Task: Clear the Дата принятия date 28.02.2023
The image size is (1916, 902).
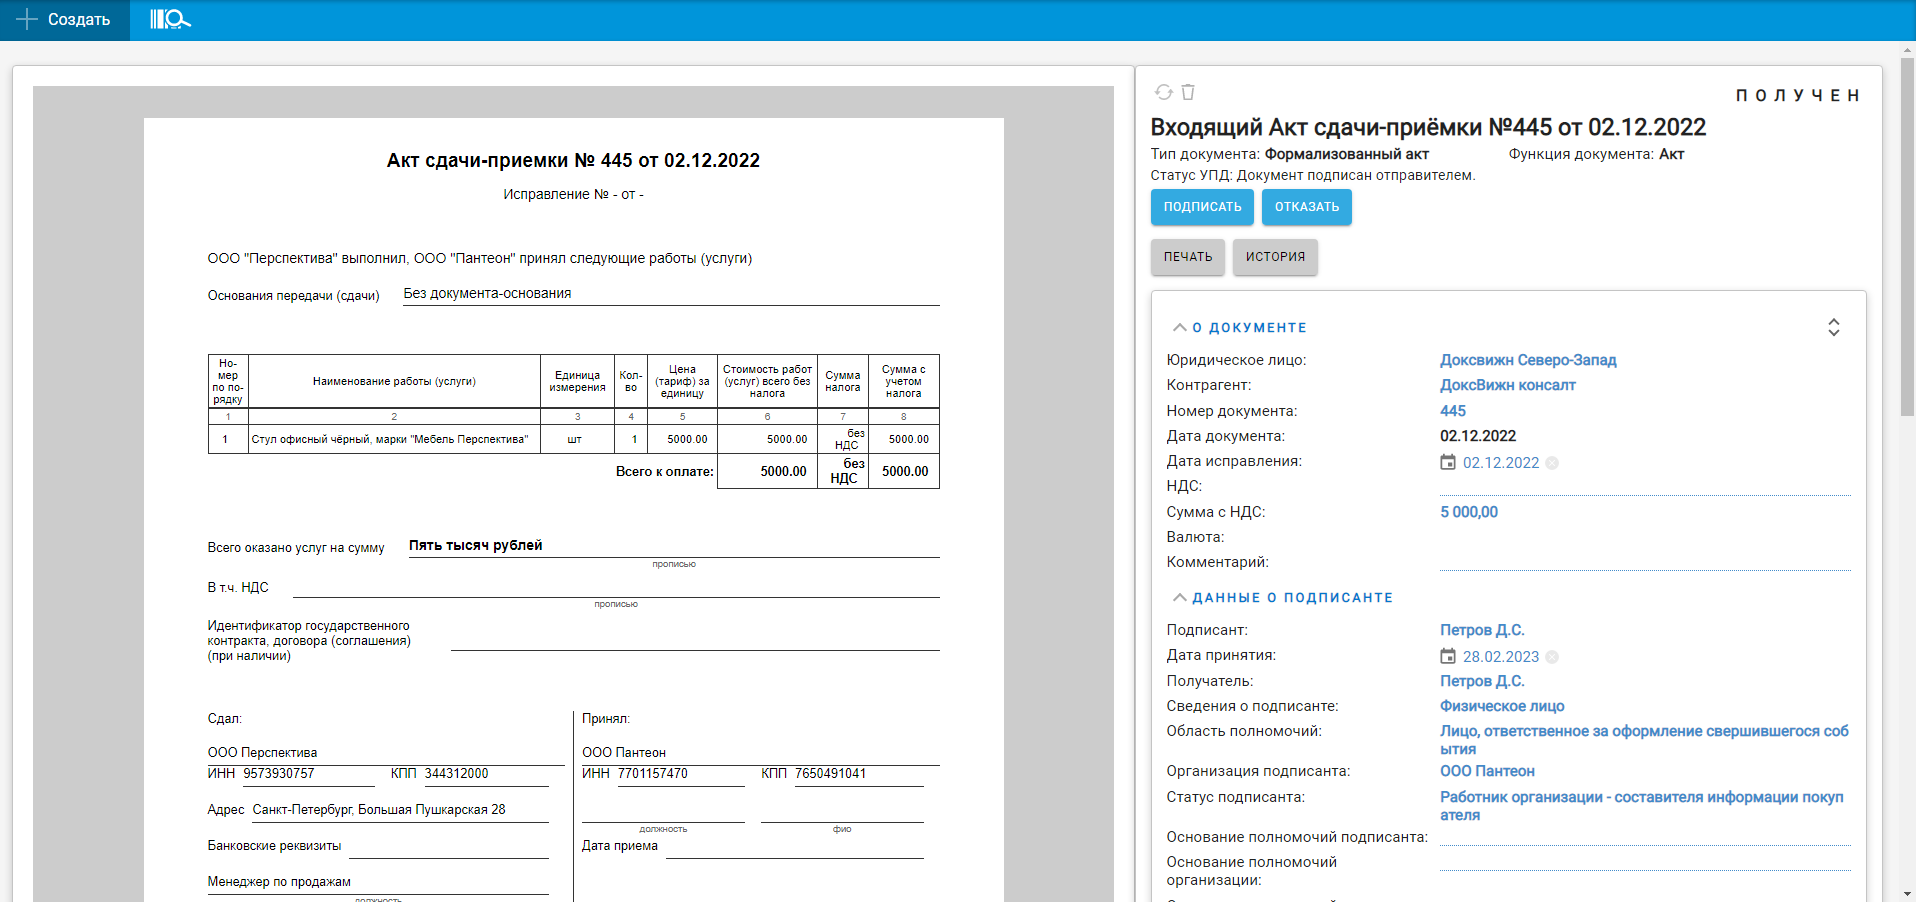Action: point(1552,657)
